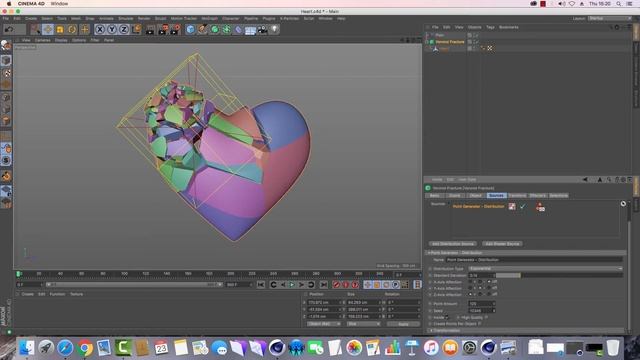Viewport: 640px width, 360px height.
Task: Open the Cameras viewport menu
Action: [x=42, y=40]
